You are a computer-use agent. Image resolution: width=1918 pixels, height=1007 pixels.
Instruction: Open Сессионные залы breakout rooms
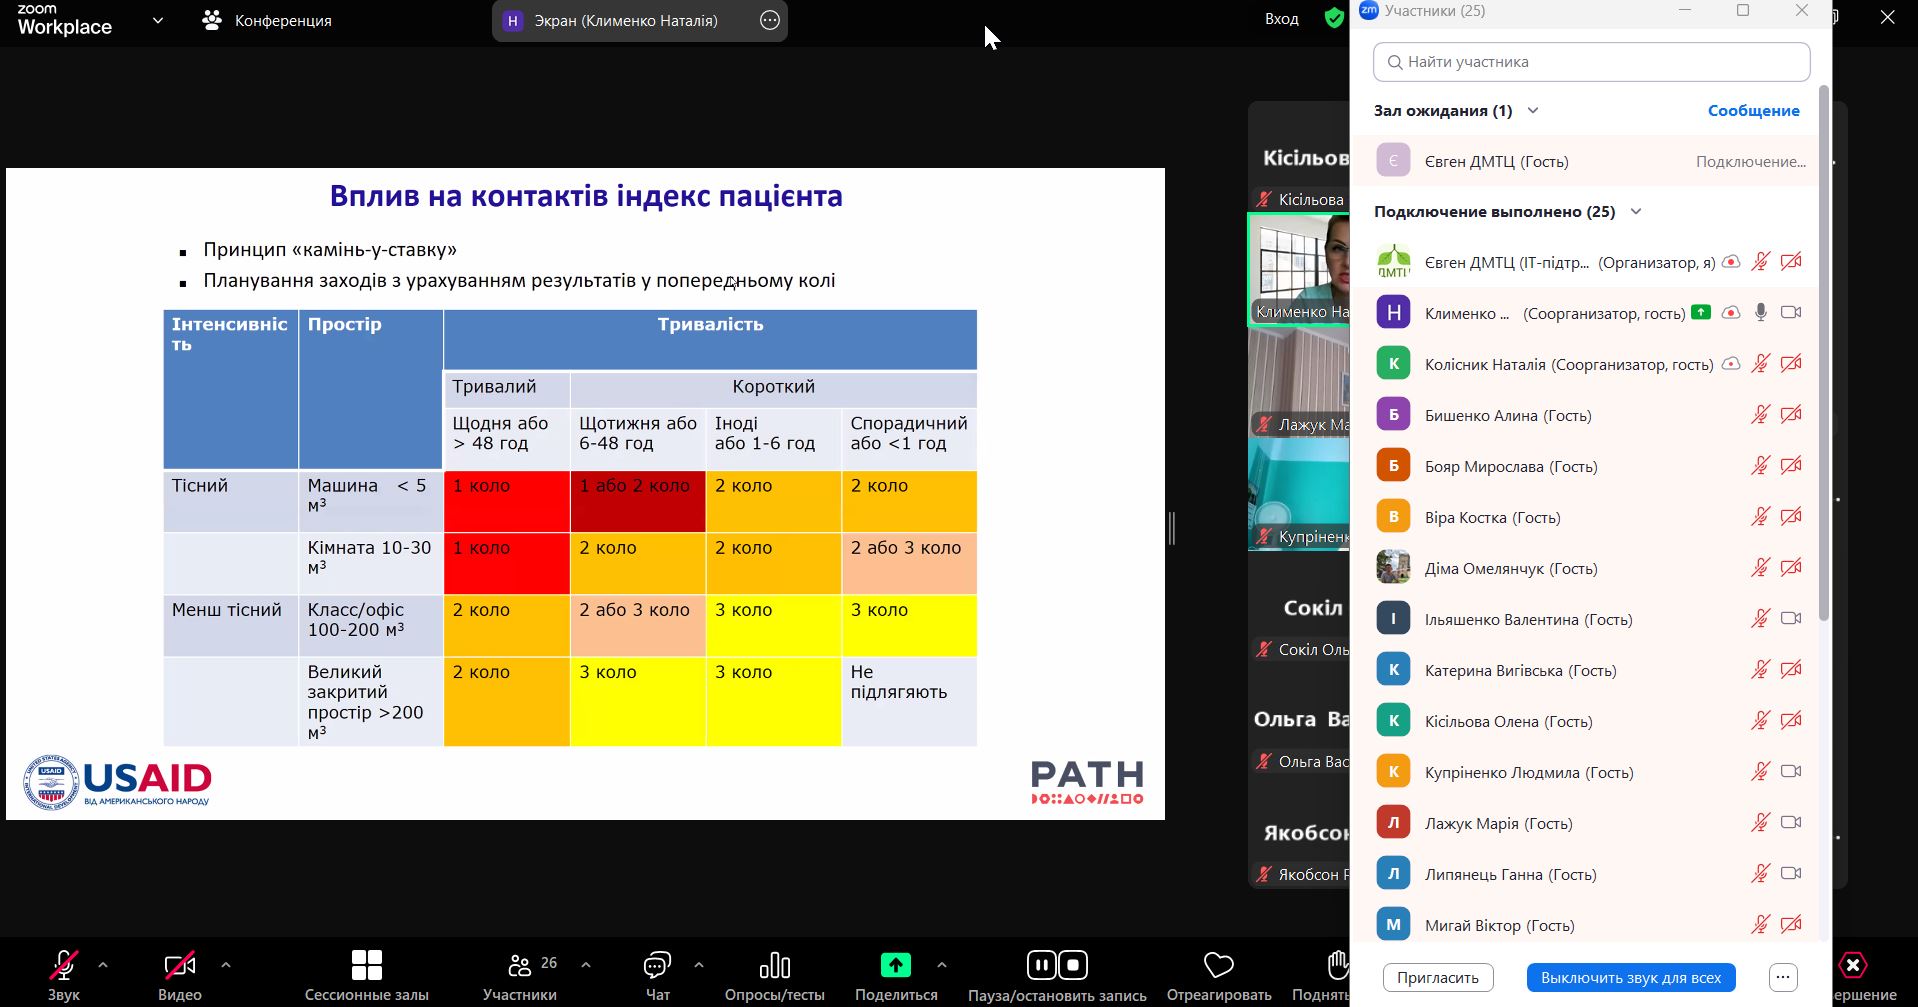click(366, 966)
